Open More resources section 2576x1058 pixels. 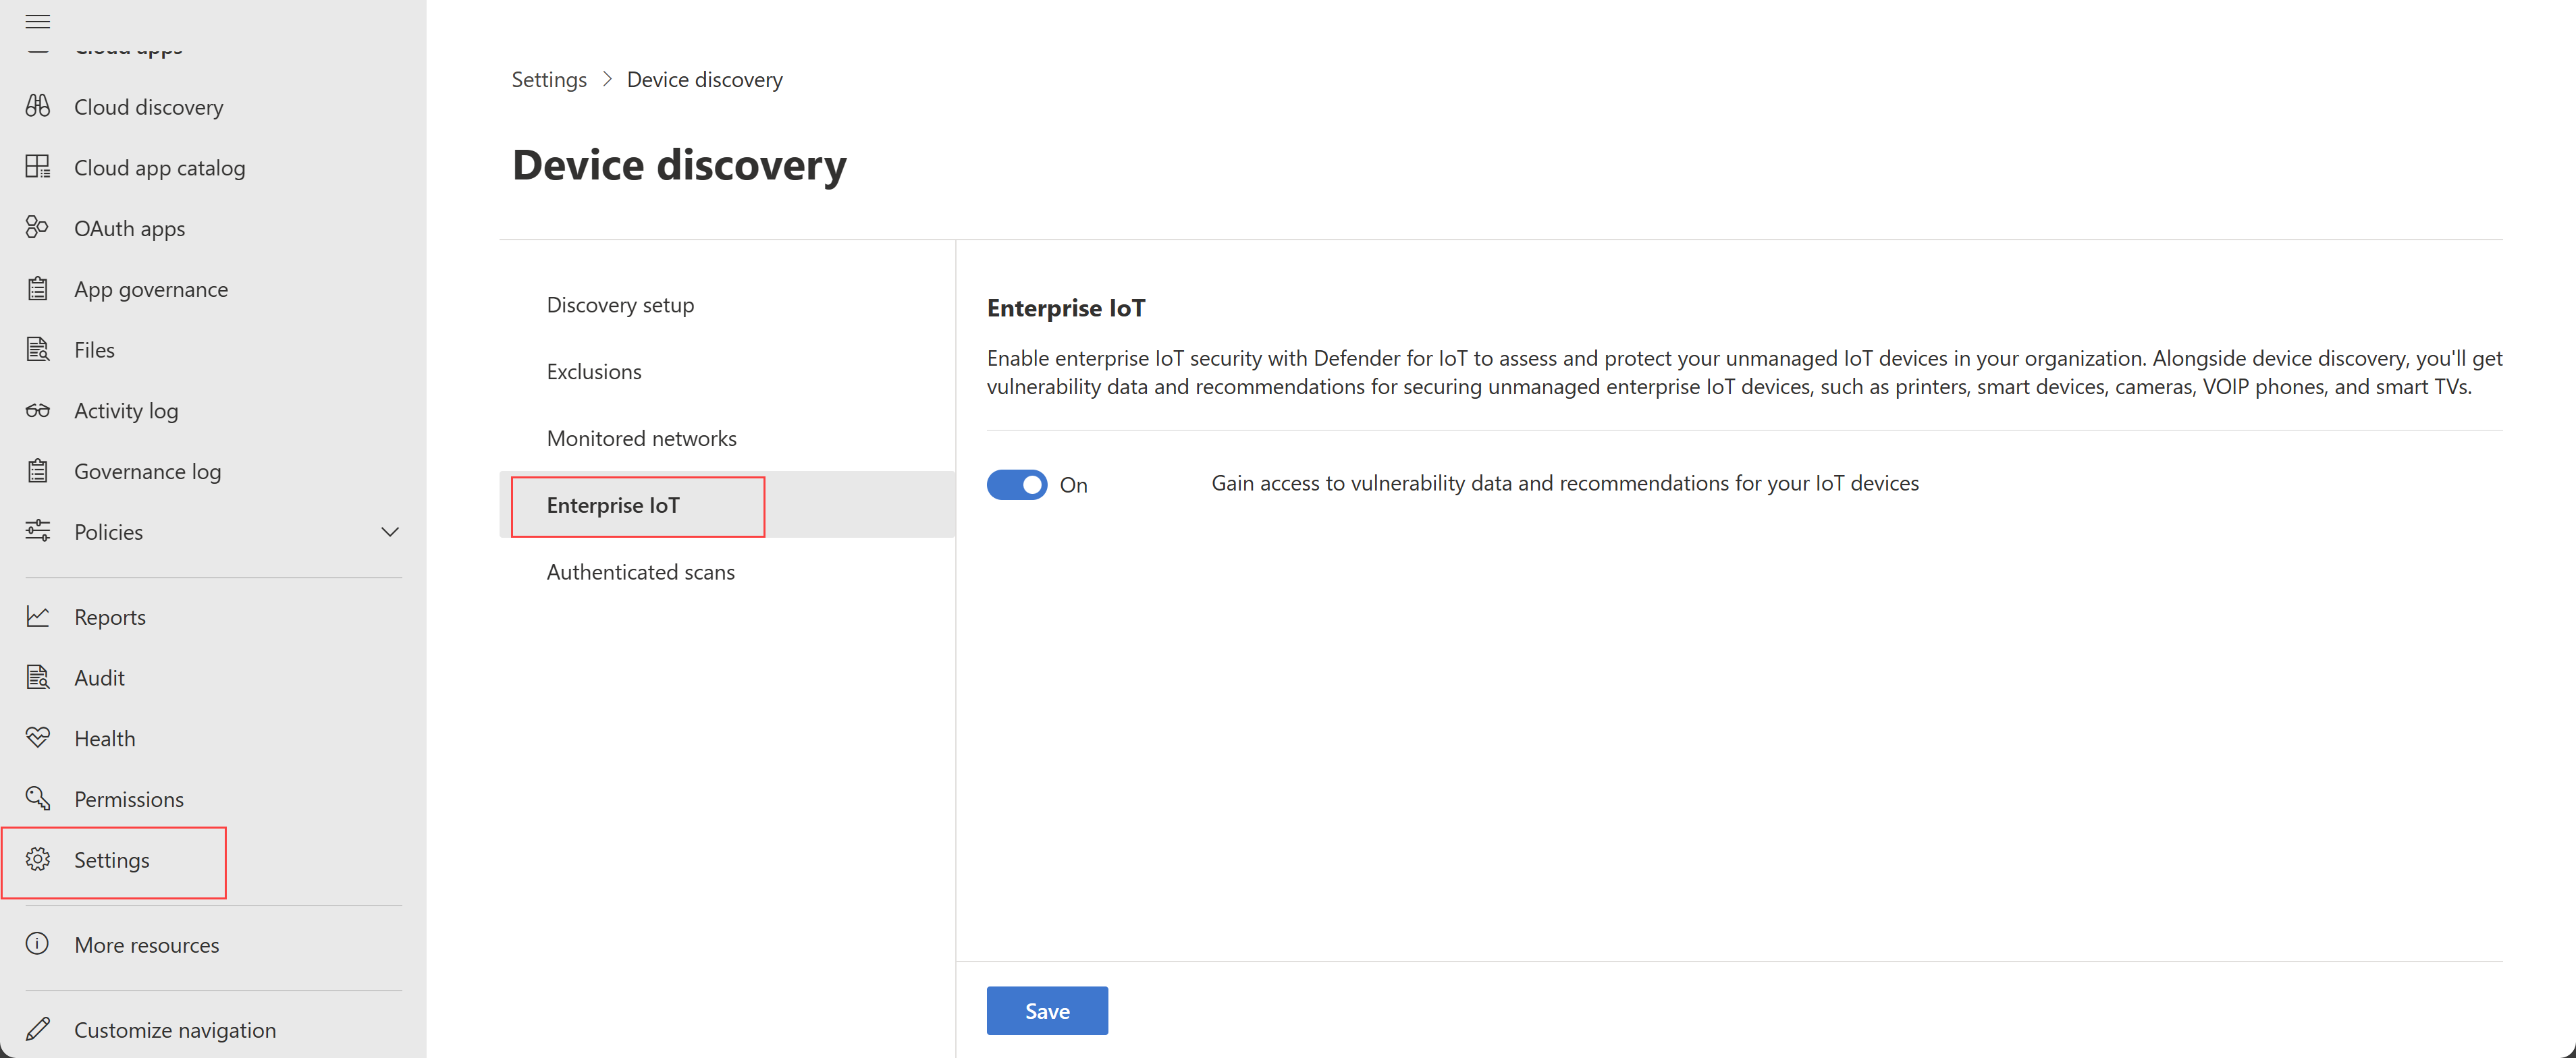pyautogui.click(x=146, y=945)
